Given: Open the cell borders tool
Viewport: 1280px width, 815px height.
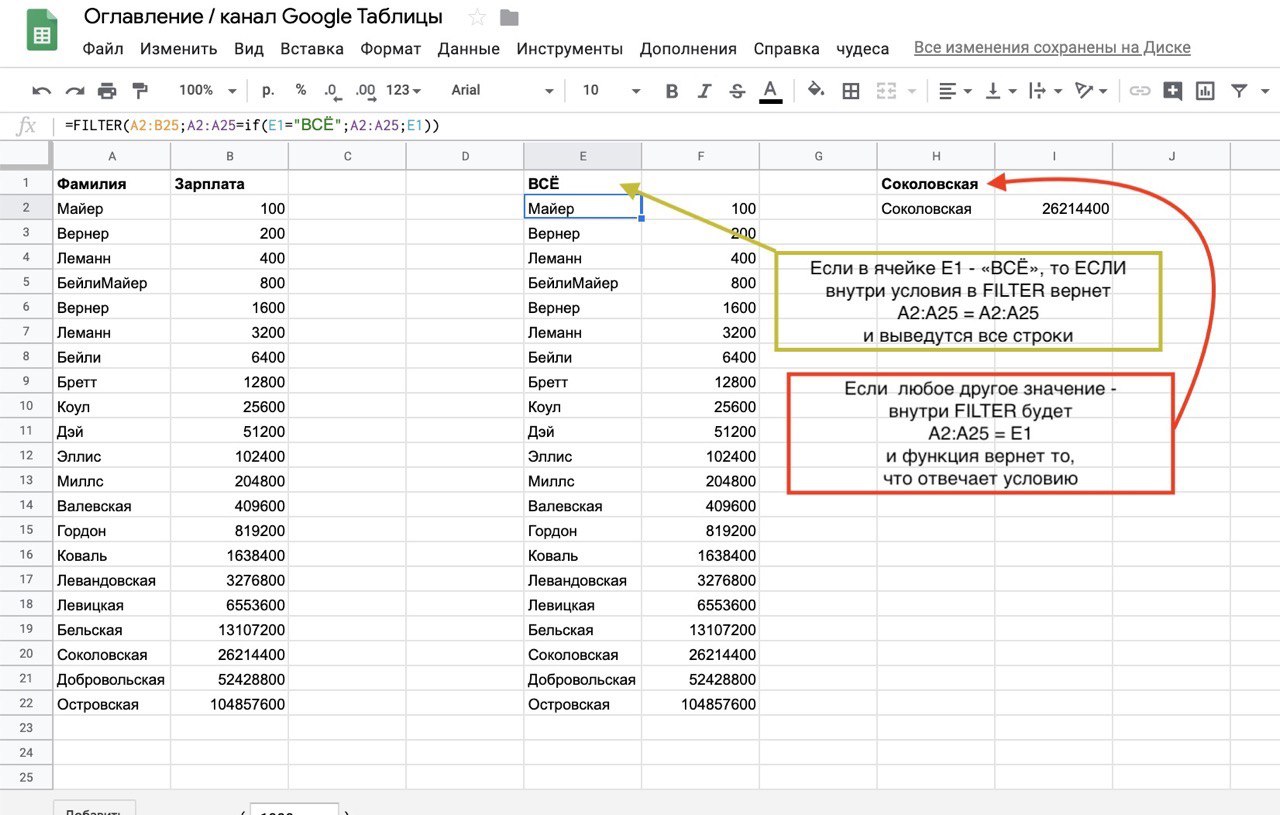Looking at the screenshot, I should tap(851, 91).
